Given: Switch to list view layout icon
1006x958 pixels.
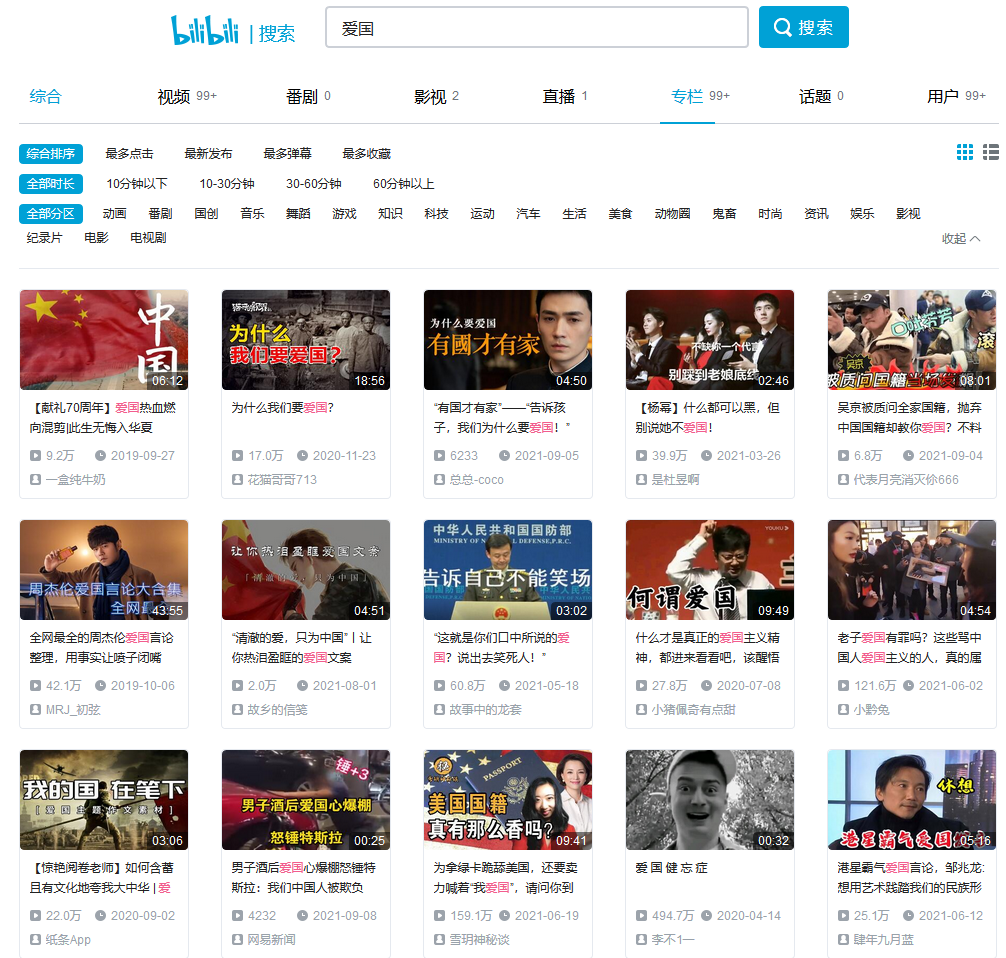Looking at the screenshot, I should [x=991, y=152].
